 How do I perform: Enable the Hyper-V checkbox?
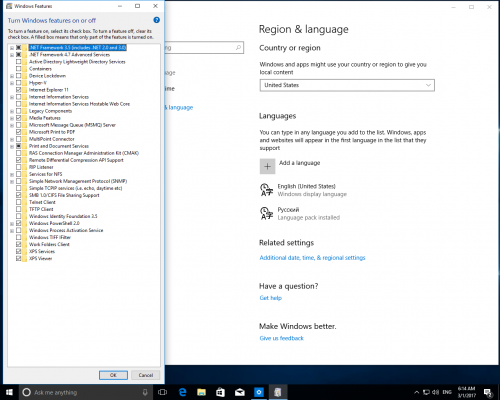[19, 83]
